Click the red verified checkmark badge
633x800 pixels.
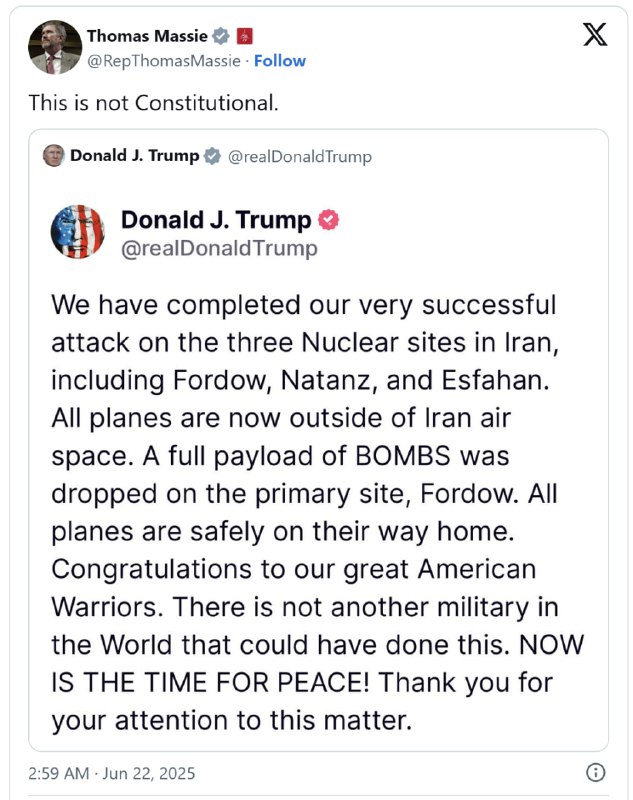click(328, 220)
